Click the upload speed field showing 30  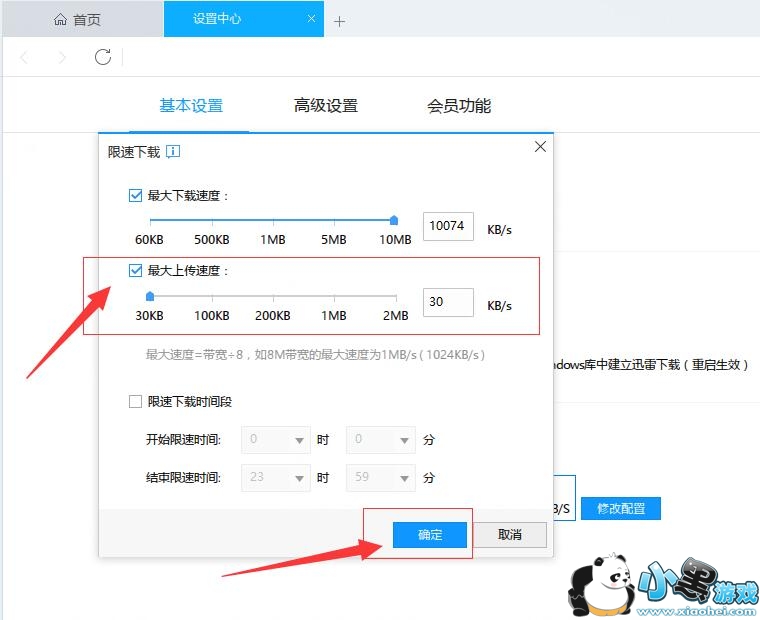pos(448,302)
